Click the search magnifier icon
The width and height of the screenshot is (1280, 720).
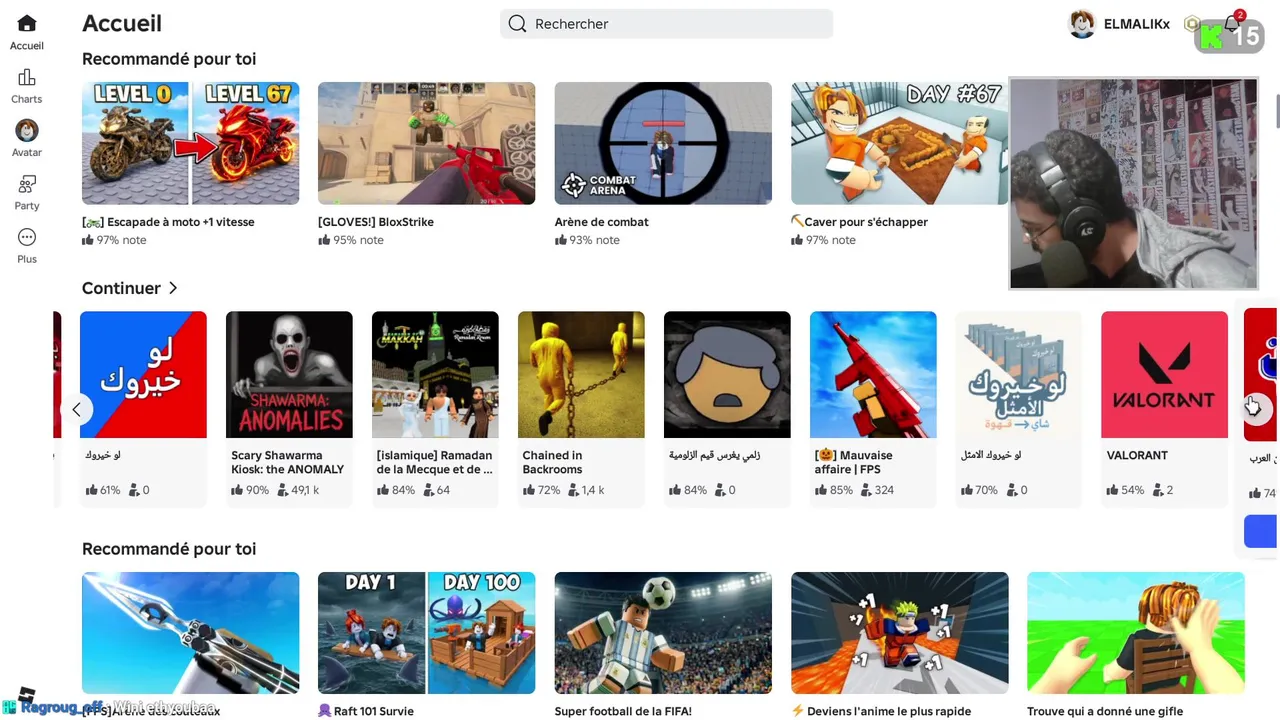coord(517,24)
